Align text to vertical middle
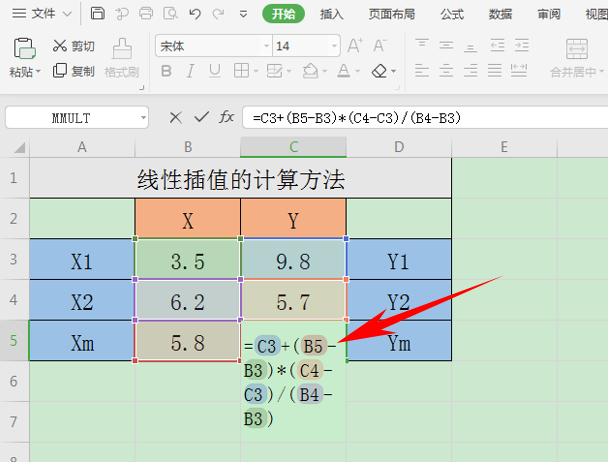This screenshot has width=608, height=464. click(446, 45)
